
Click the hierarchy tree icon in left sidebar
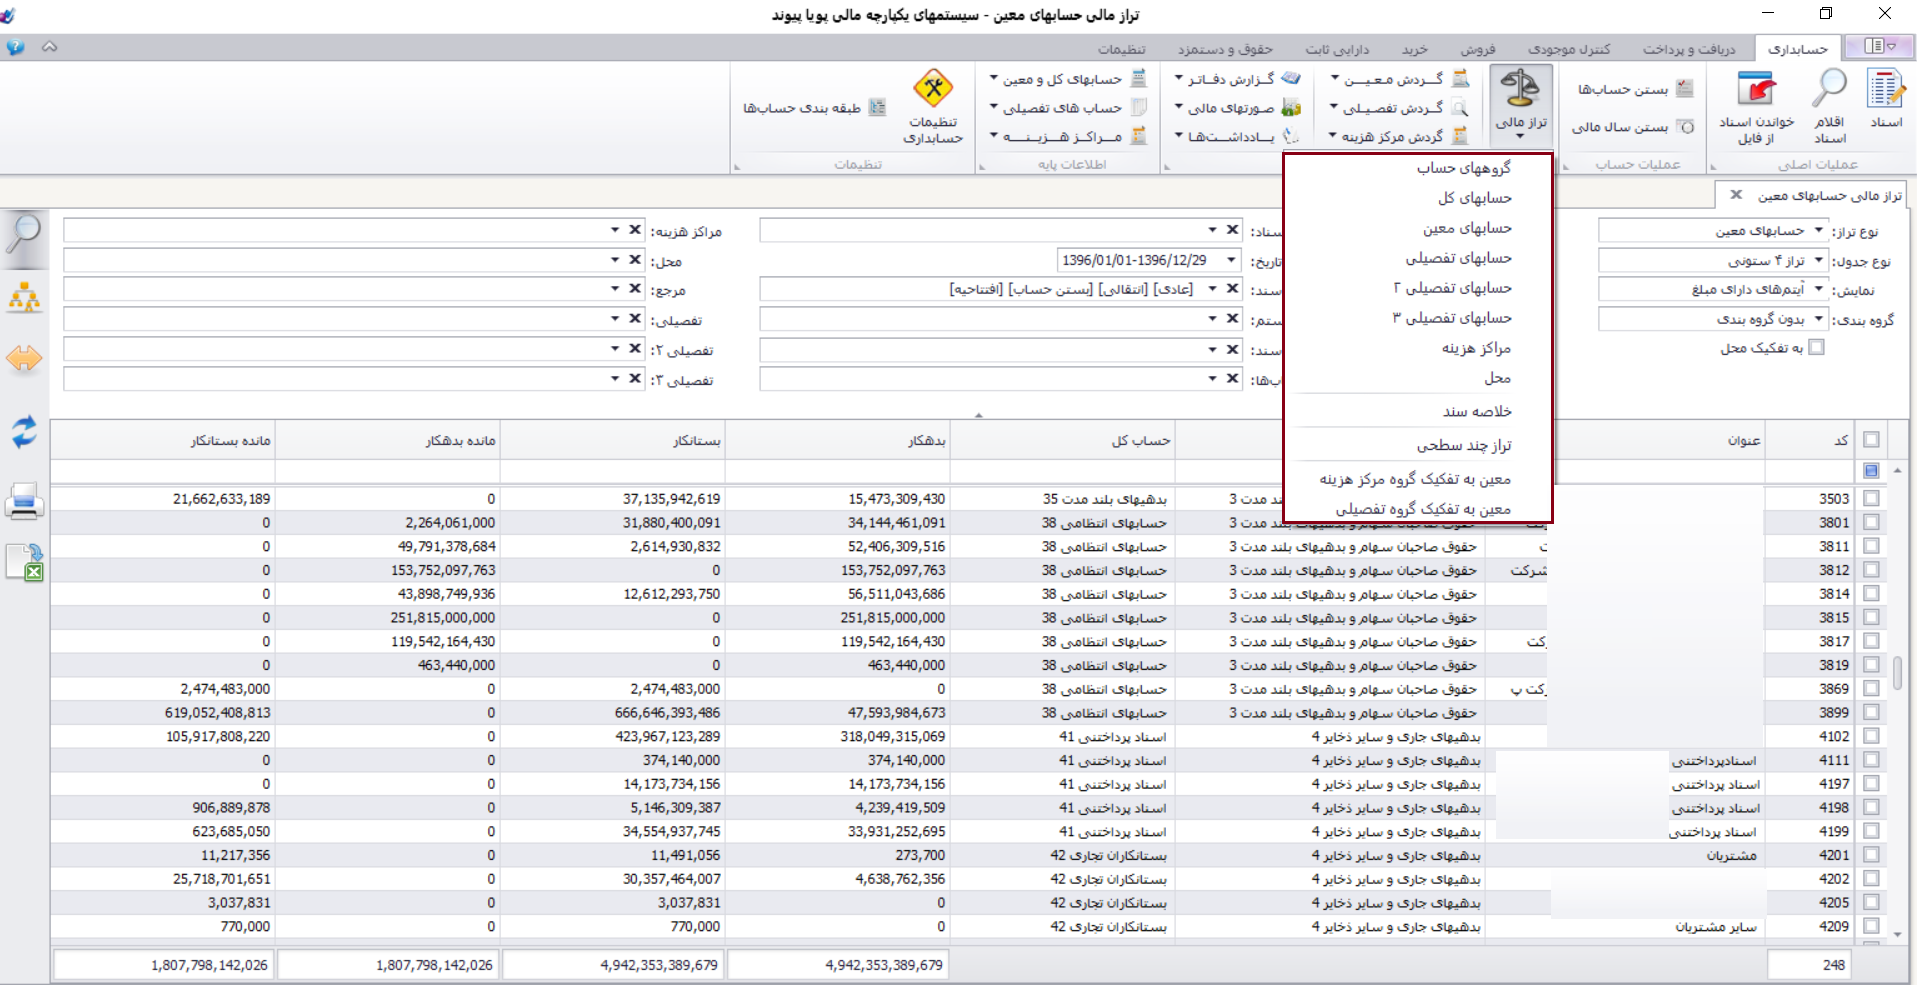tap(24, 297)
